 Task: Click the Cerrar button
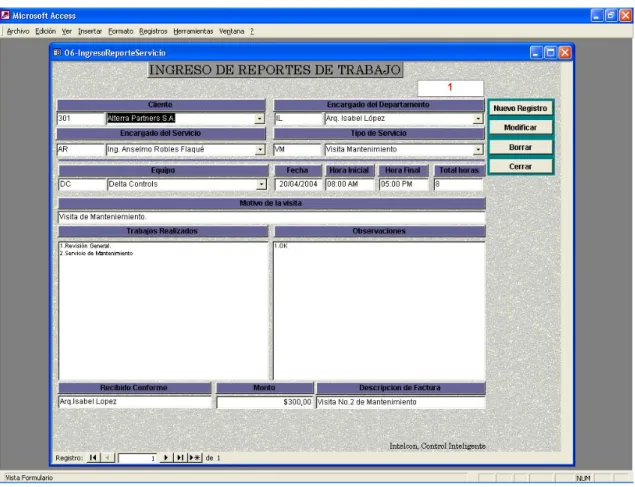tap(520, 166)
